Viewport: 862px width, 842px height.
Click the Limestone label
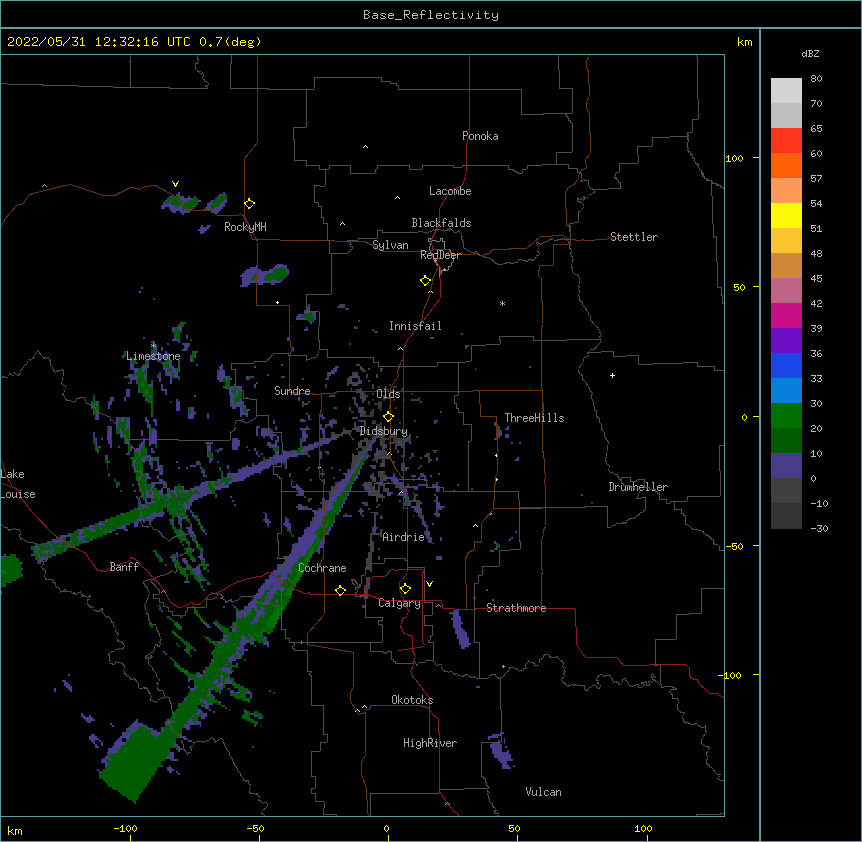[153, 356]
